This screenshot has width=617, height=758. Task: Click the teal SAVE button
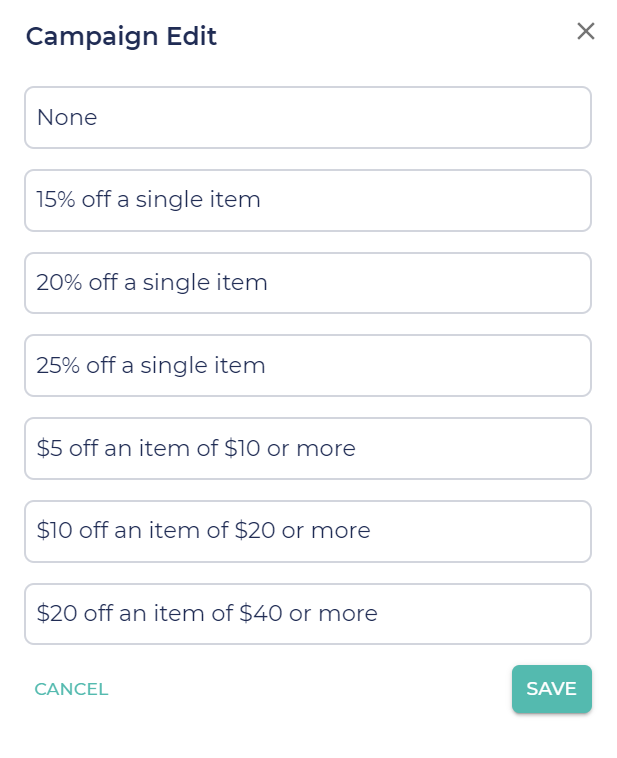coord(551,689)
